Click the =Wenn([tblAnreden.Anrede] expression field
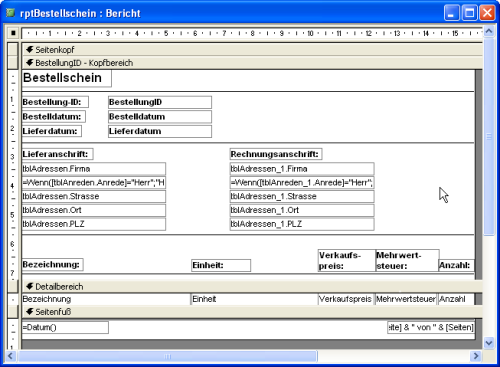 [94, 182]
